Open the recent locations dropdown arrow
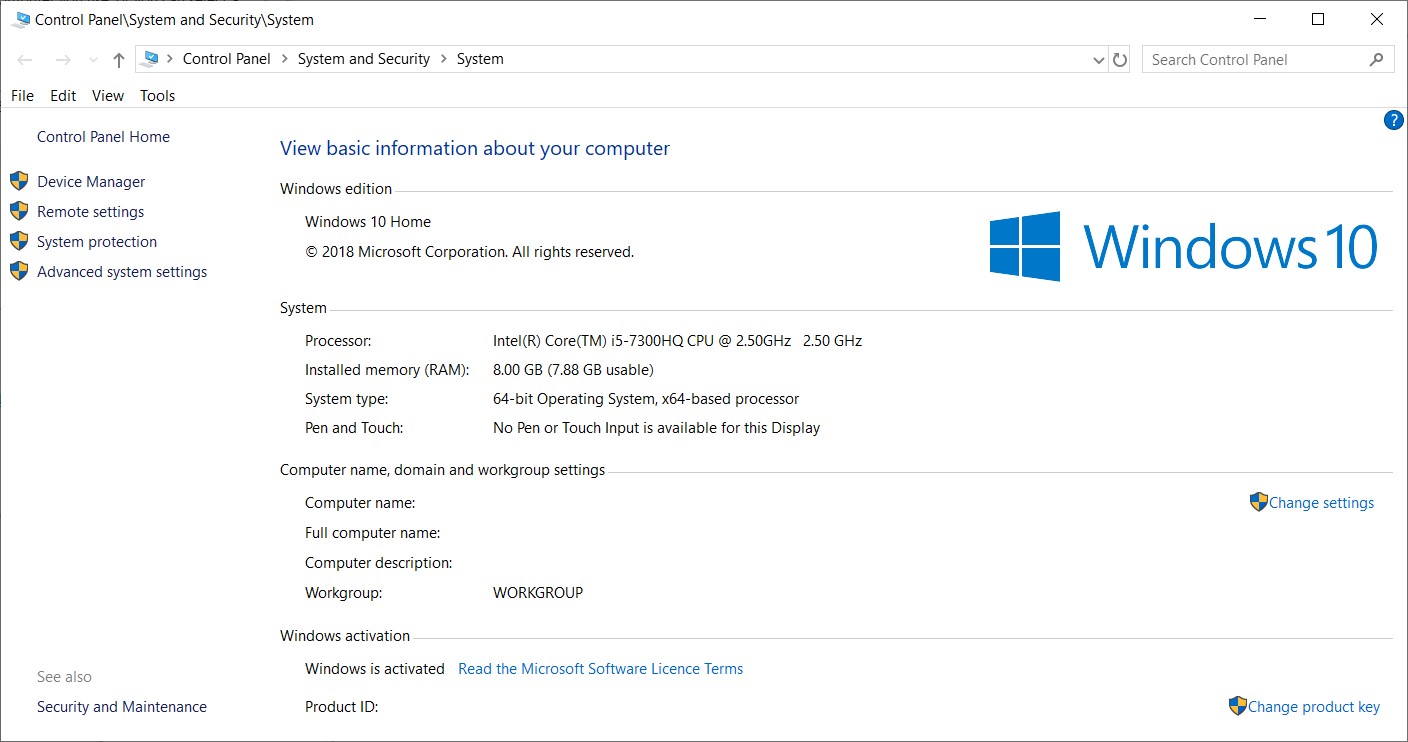The height and width of the screenshot is (742, 1408). [x=93, y=60]
